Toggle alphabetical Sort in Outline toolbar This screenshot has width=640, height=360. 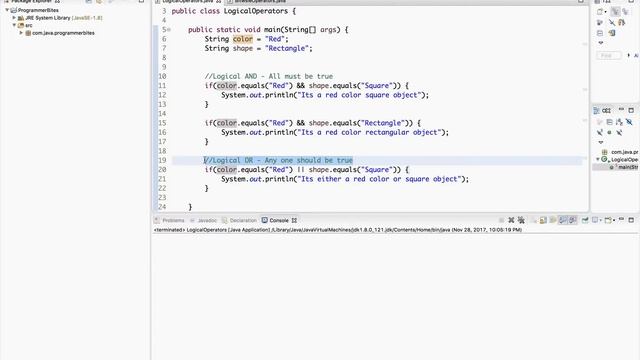(x=619, y=122)
